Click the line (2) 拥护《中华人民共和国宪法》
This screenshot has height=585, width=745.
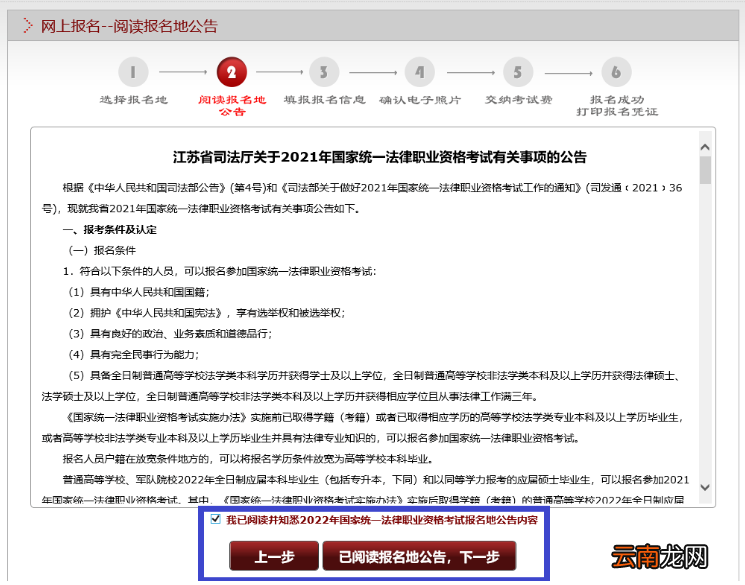[206, 313]
